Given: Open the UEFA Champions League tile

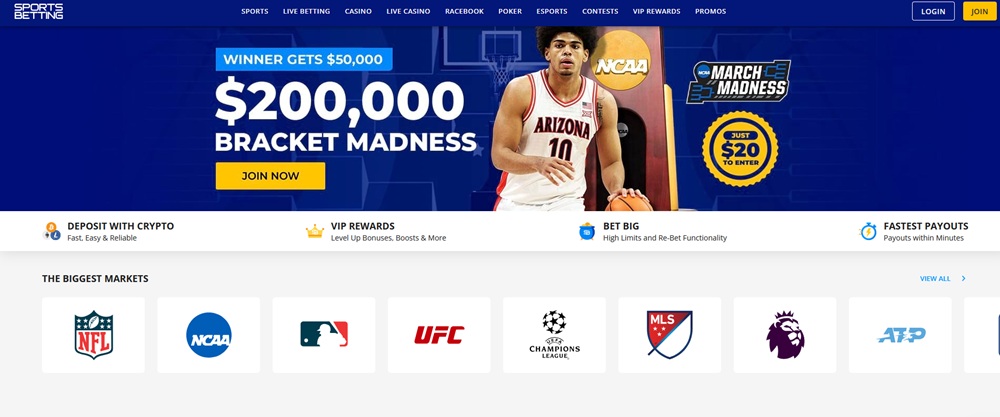Looking at the screenshot, I should tap(554, 335).
